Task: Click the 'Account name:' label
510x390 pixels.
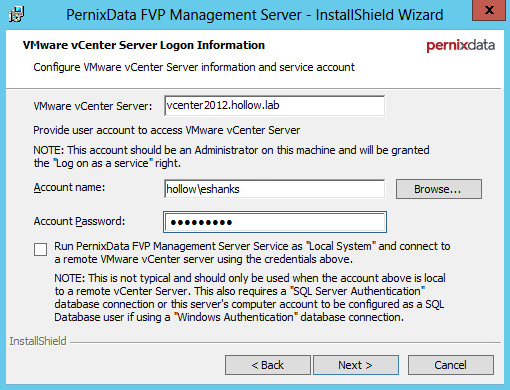Action: (69, 187)
